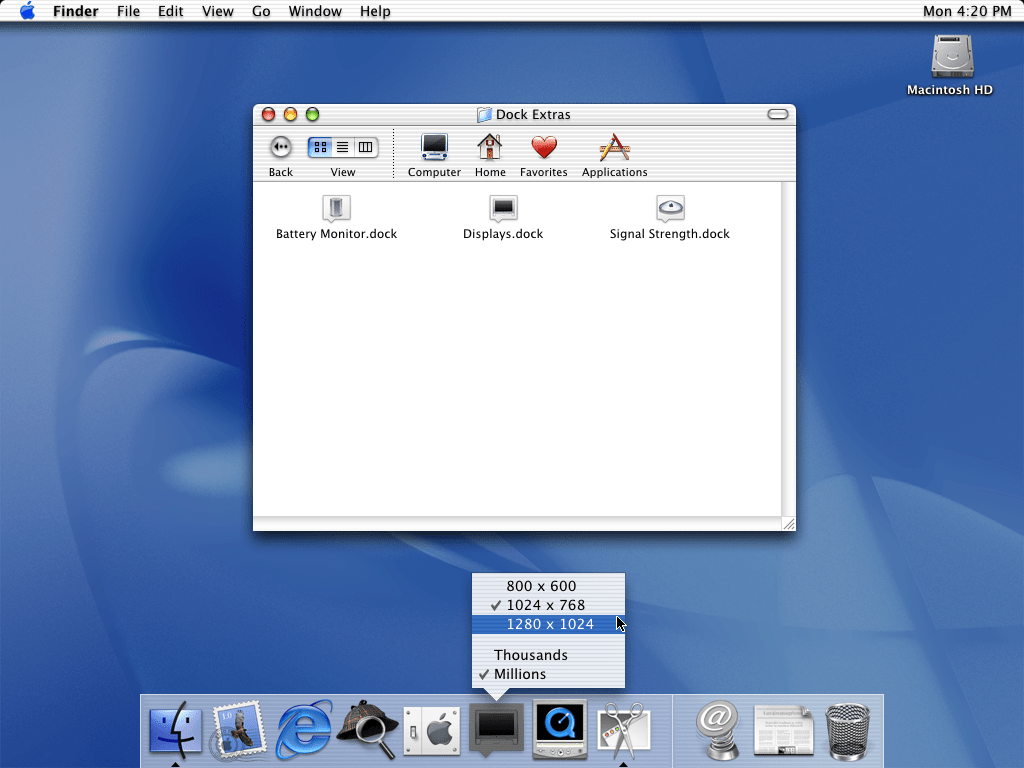Choose 800 x 600 resolution

[541, 586]
